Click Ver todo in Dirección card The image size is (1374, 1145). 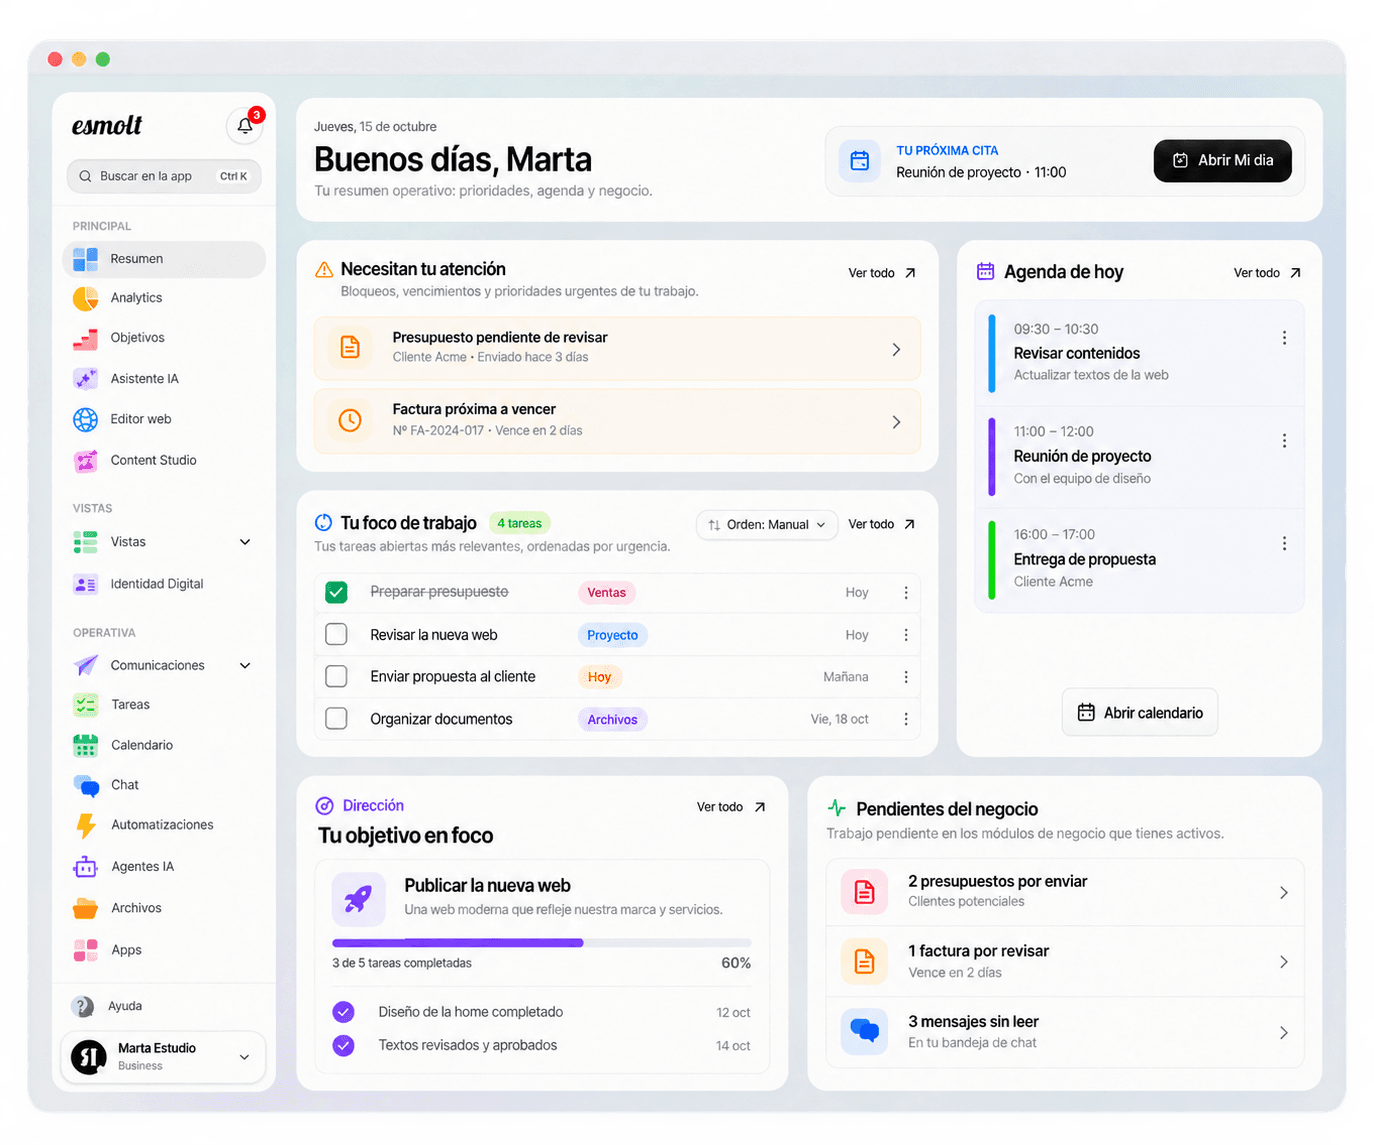[730, 807]
